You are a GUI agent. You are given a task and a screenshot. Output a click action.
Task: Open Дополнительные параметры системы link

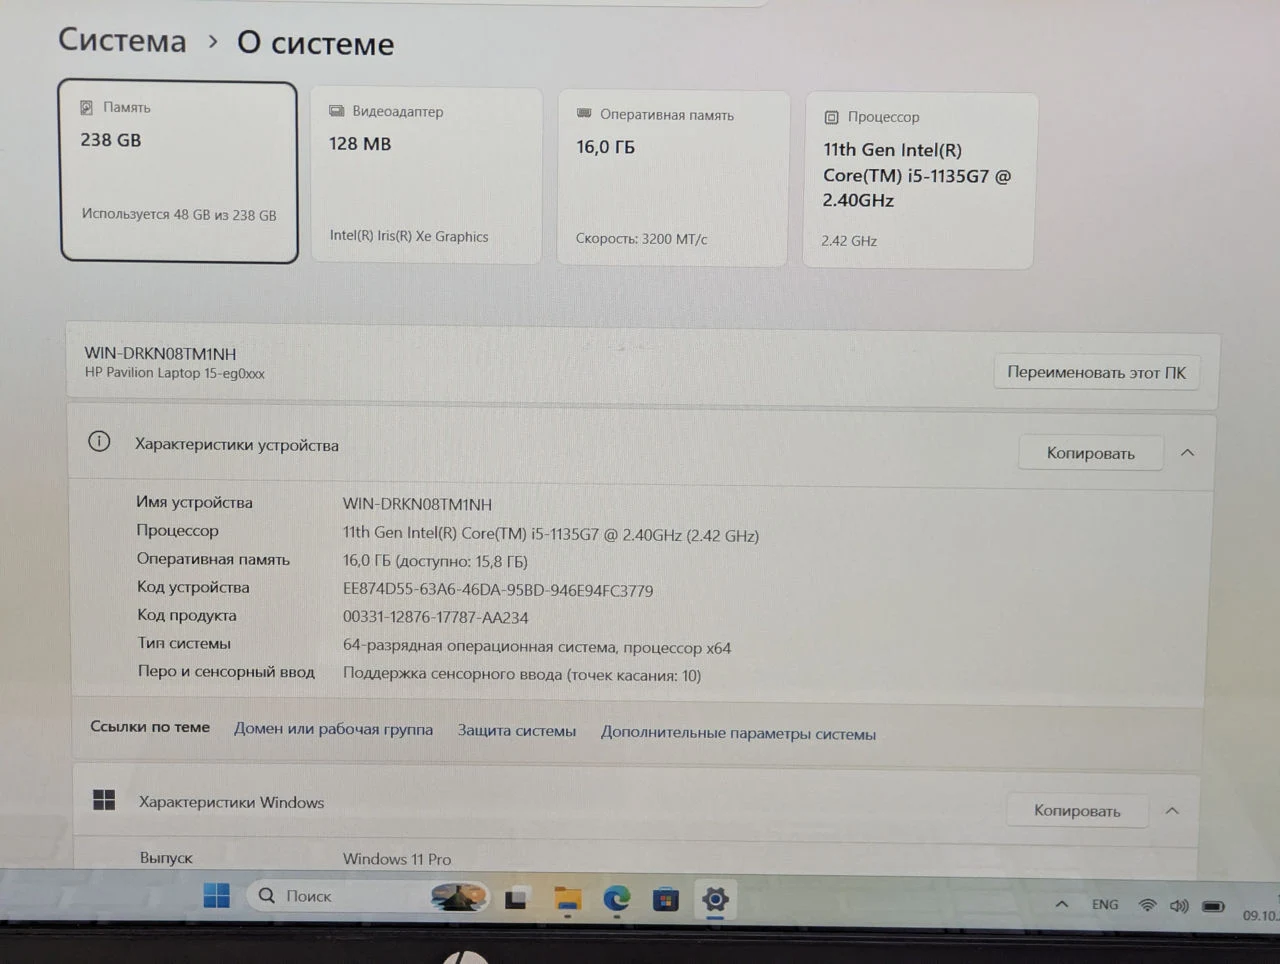(738, 733)
